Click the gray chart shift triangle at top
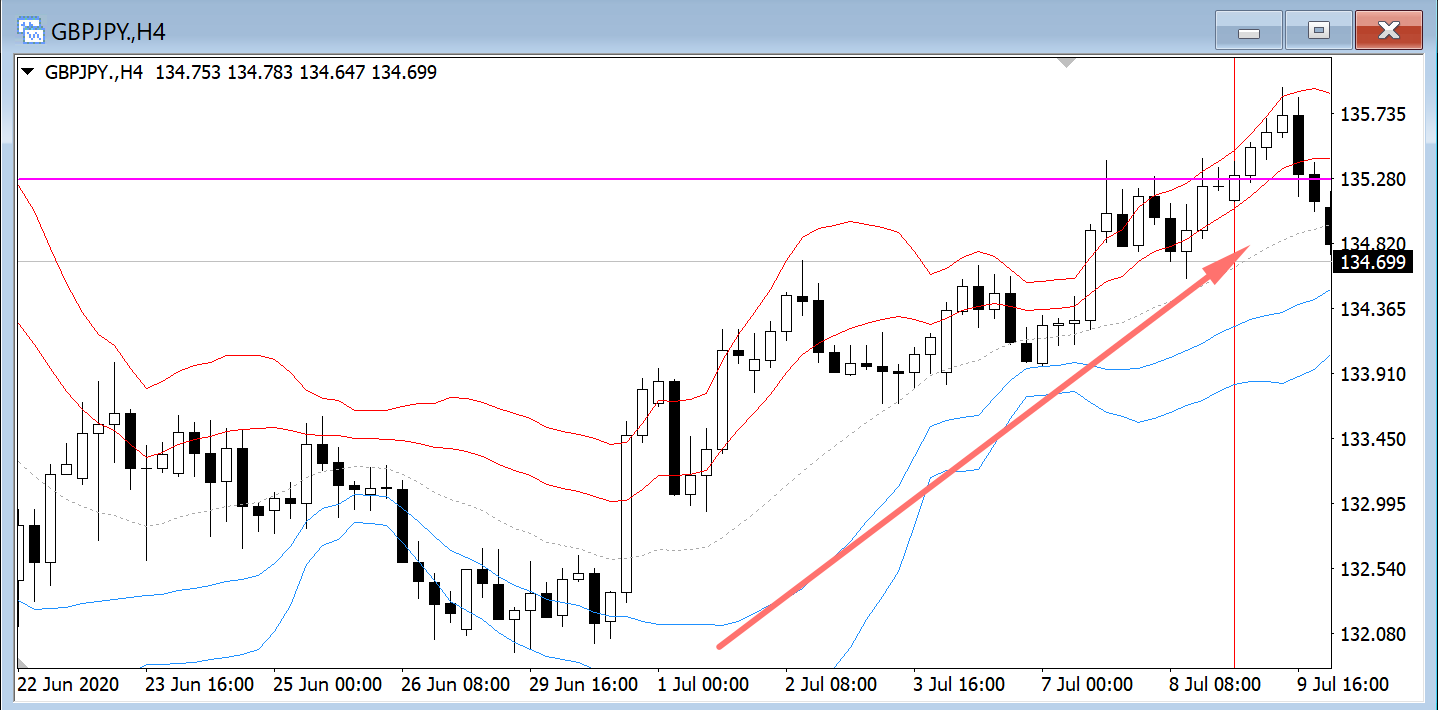The width and height of the screenshot is (1438, 710). click(x=1067, y=63)
